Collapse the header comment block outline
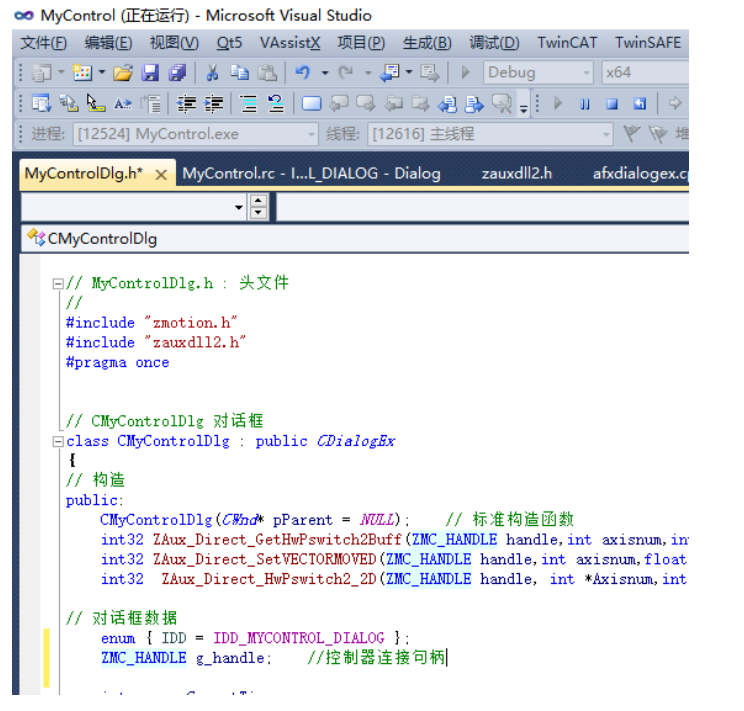The height and width of the screenshot is (711, 744). 58,284
